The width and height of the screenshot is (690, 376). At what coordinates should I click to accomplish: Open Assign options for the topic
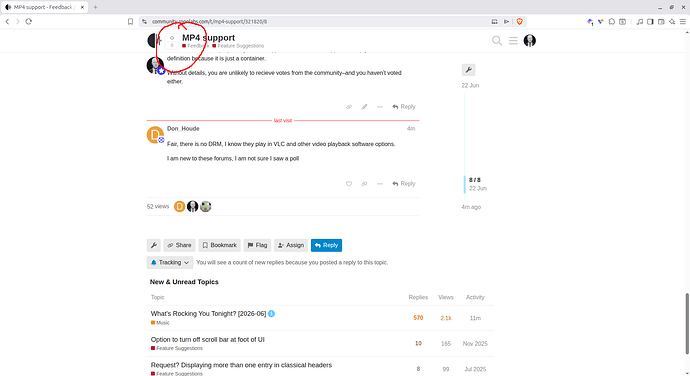tap(291, 245)
